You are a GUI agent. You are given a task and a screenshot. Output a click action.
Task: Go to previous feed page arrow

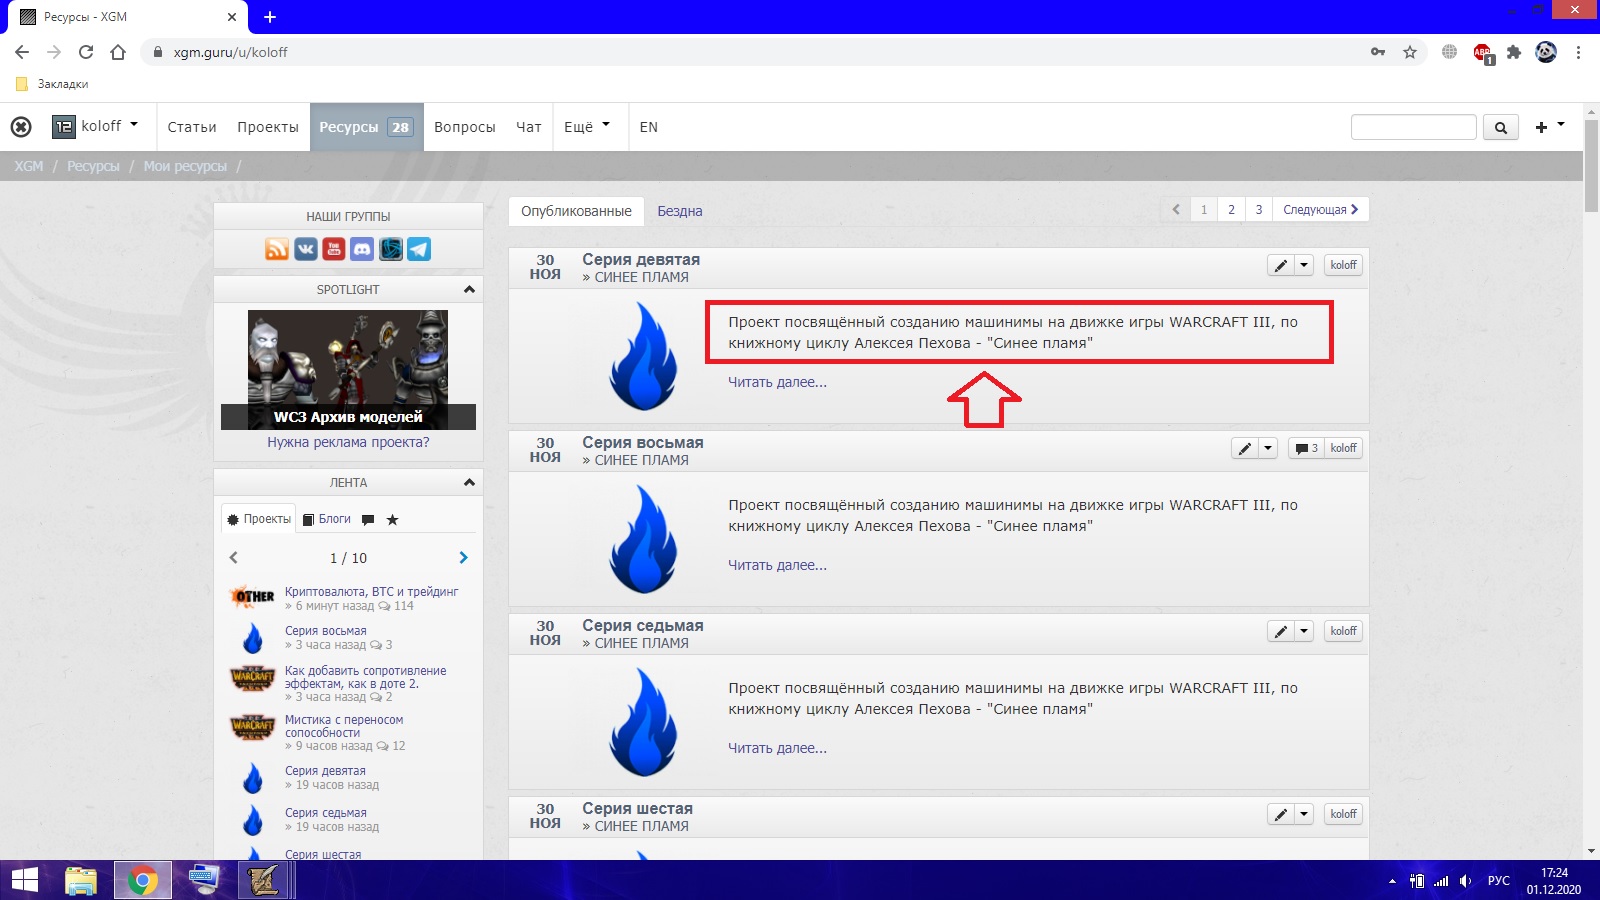(x=234, y=558)
